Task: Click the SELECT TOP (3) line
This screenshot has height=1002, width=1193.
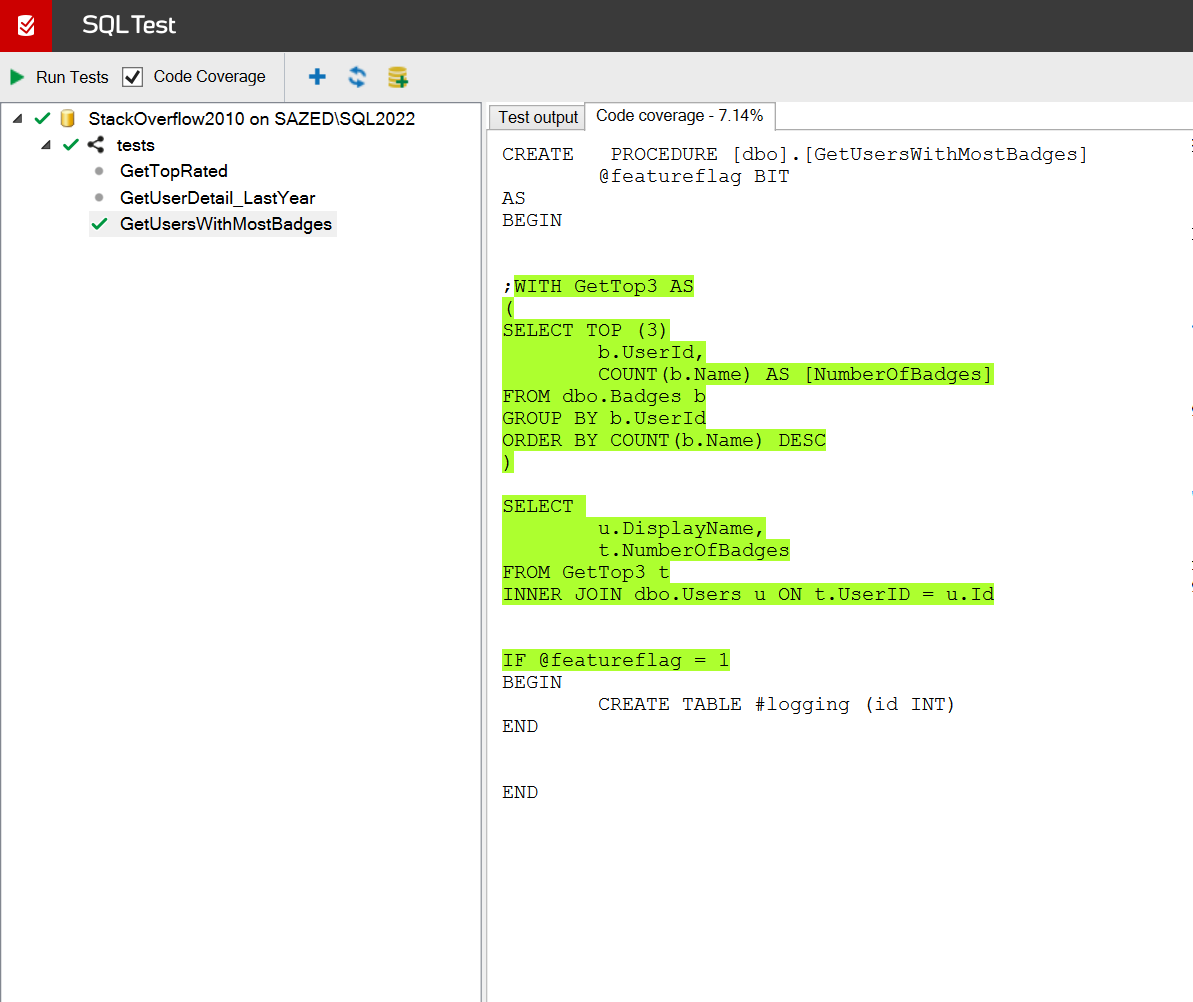Action: [585, 330]
